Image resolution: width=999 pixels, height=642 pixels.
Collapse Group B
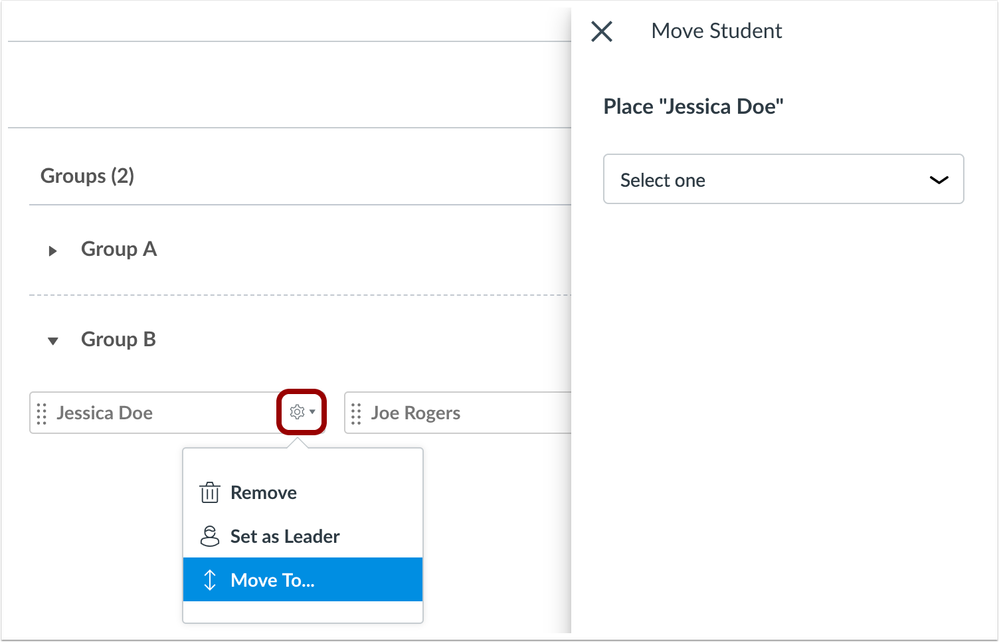tap(52, 340)
